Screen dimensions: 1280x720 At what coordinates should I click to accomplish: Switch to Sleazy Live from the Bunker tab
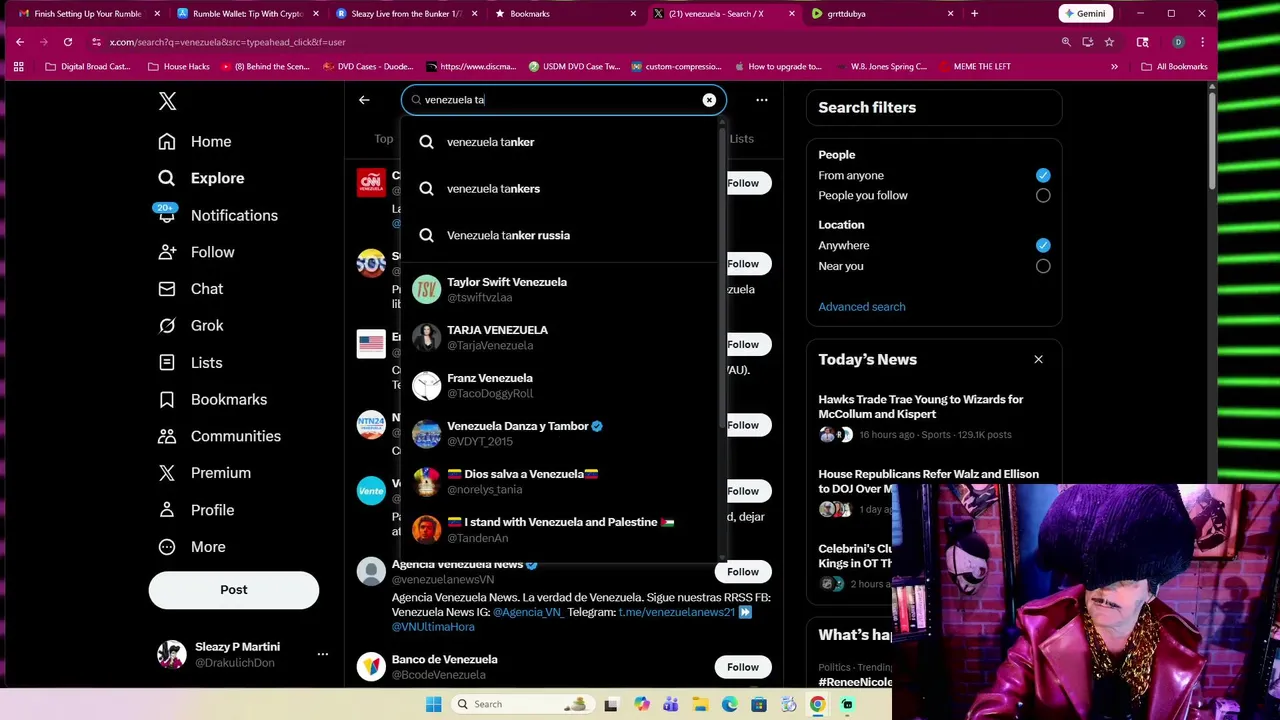407,14
